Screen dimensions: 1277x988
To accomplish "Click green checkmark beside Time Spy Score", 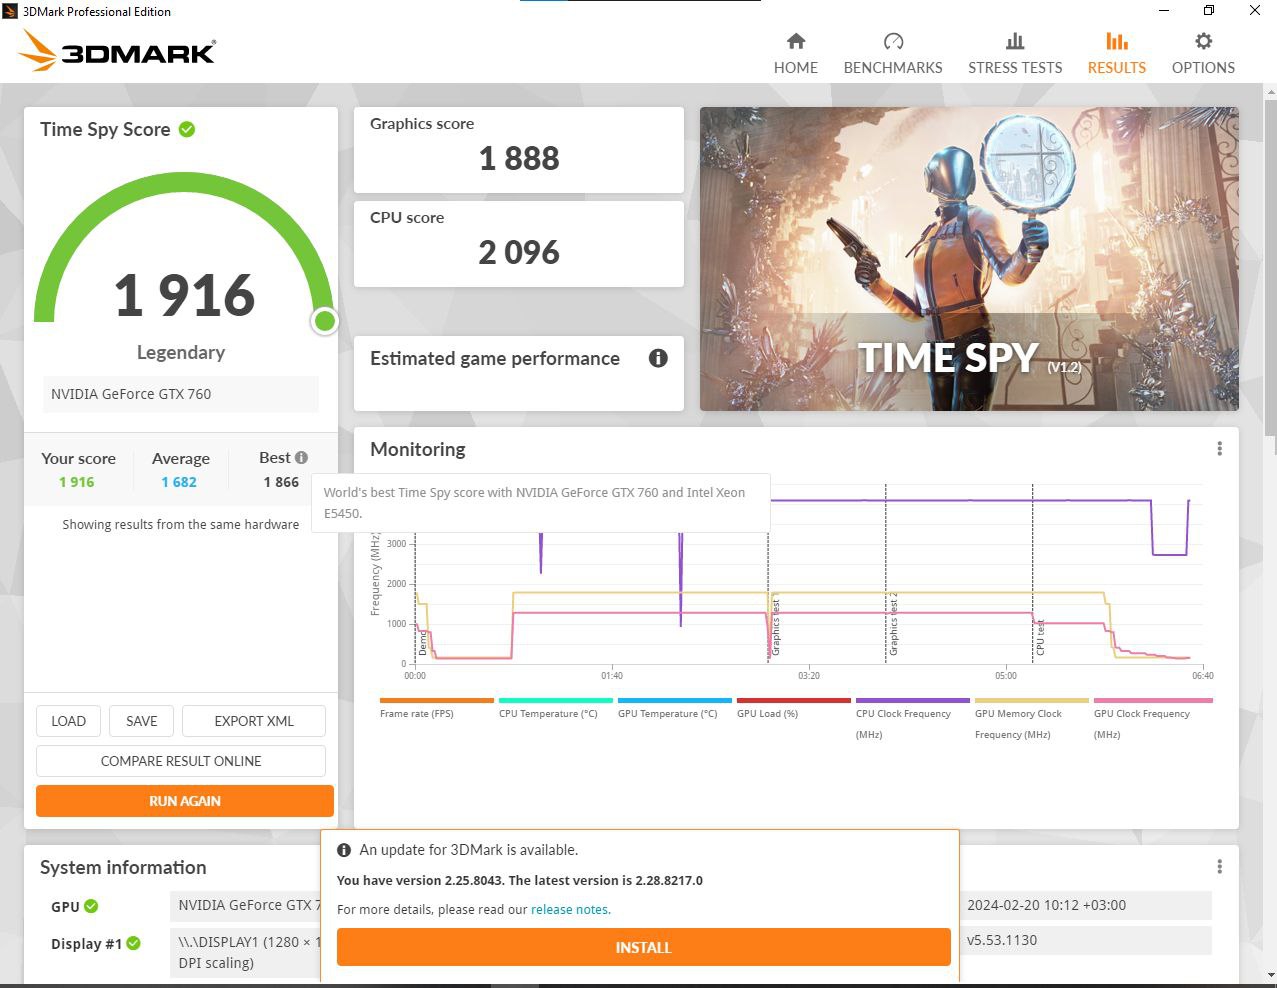I will click(x=187, y=129).
